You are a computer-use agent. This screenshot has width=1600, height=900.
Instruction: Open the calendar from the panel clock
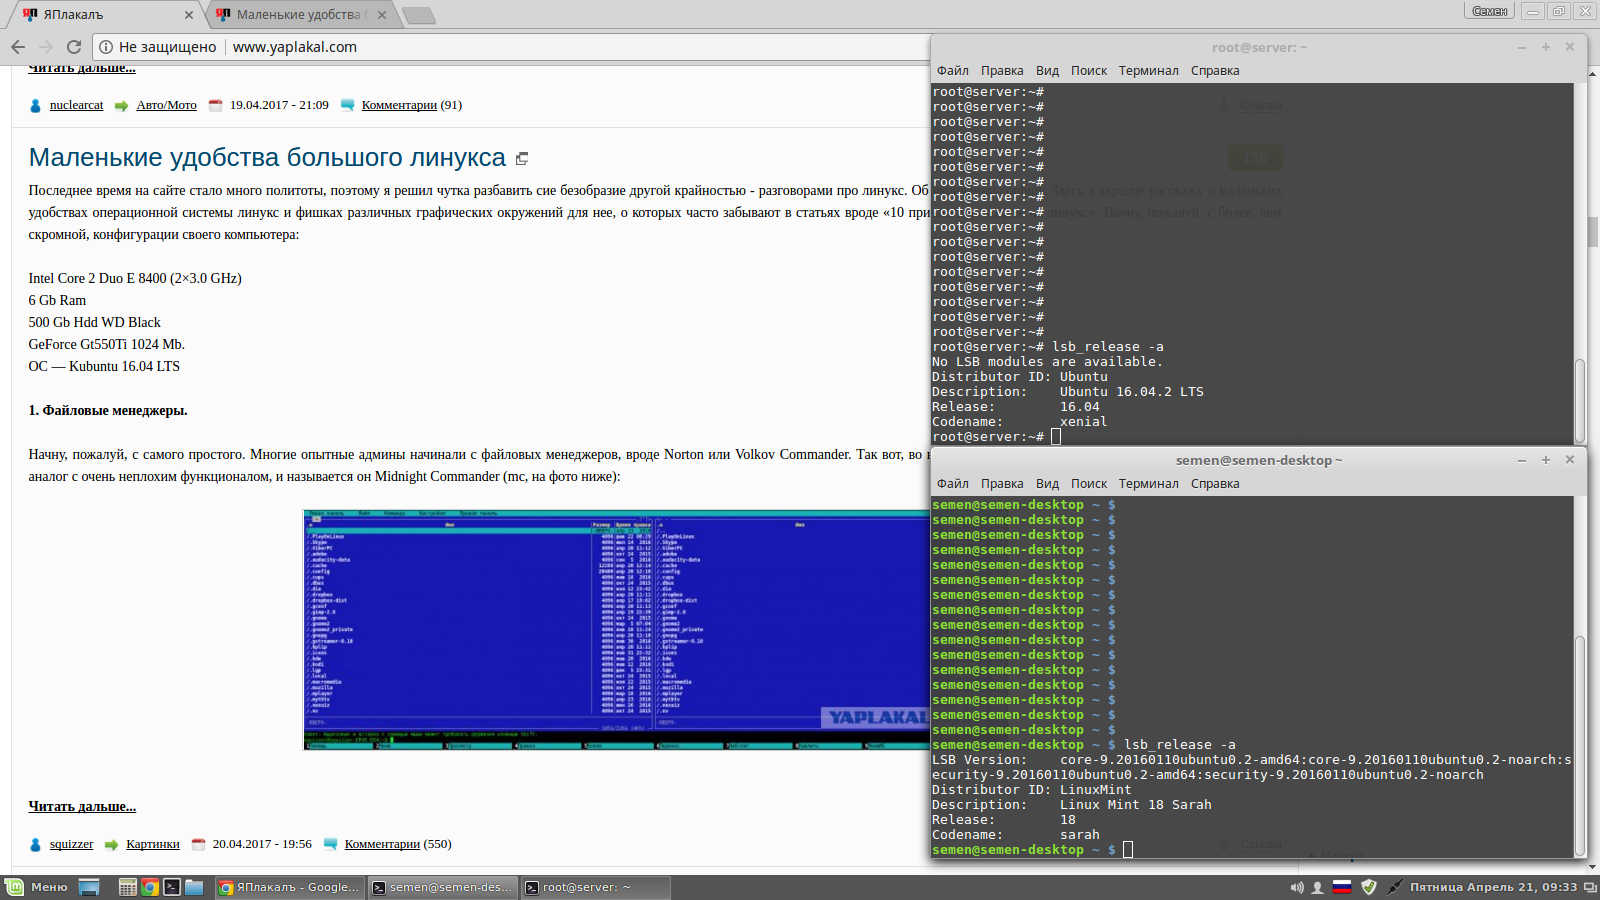(x=1493, y=887)
